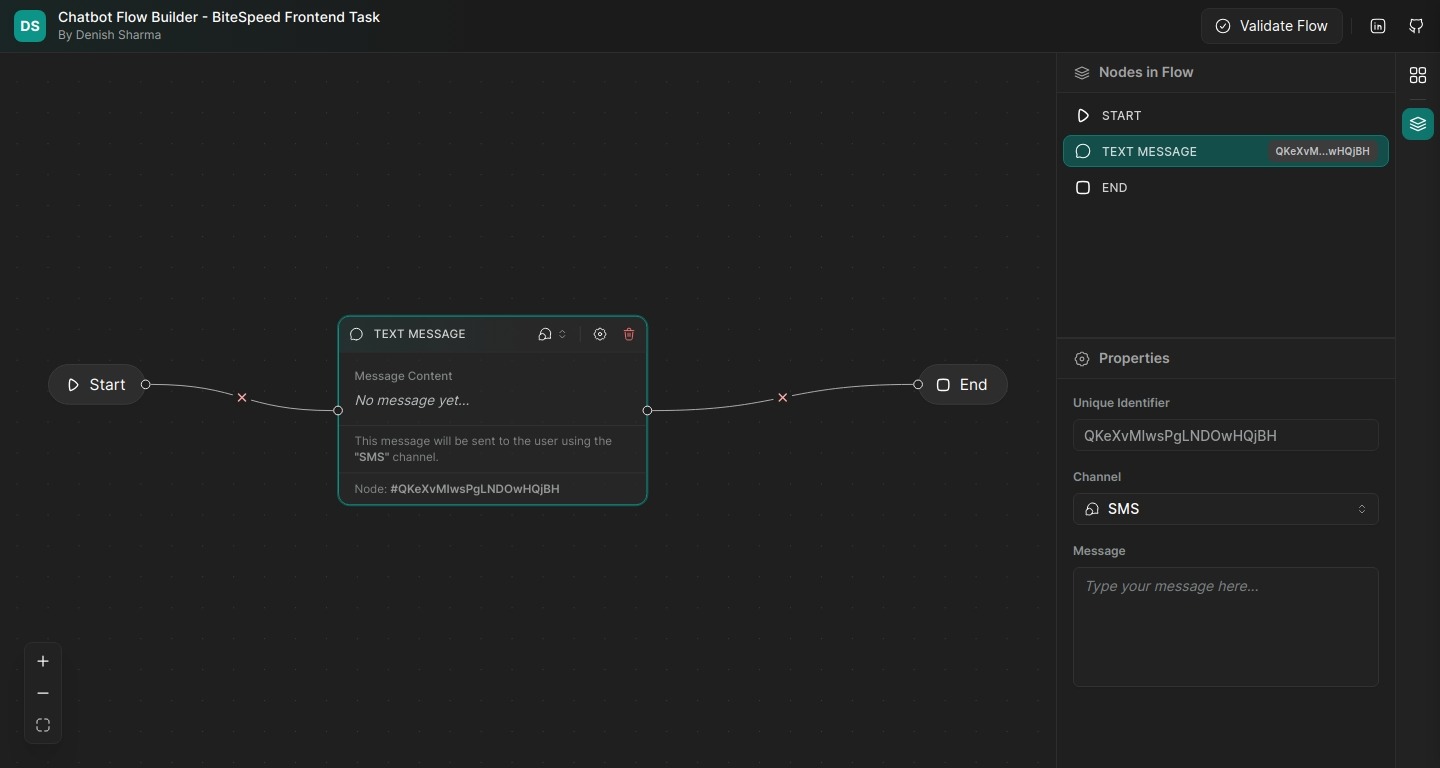
Task: Delete the edge from Start node
Action: coord(242,398)
